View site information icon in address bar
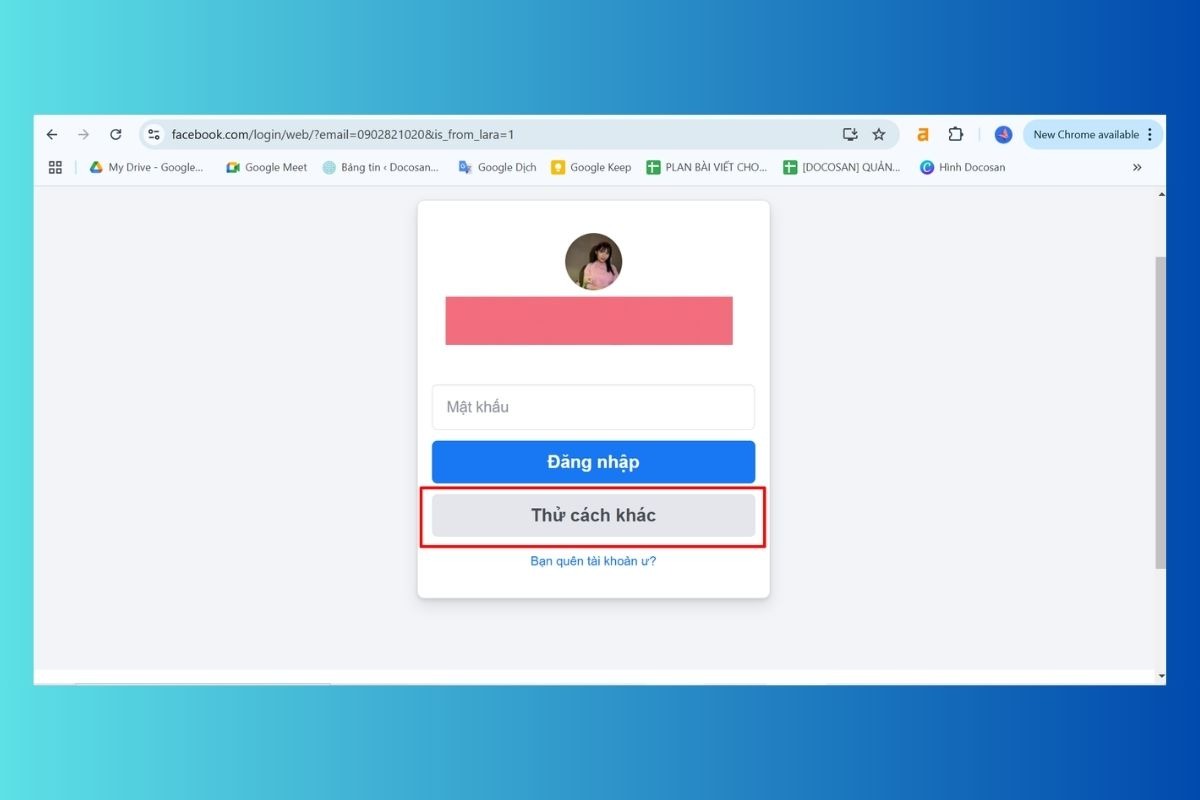The height and width of the screenshot is (800, 1200). (x=154, y=134)
